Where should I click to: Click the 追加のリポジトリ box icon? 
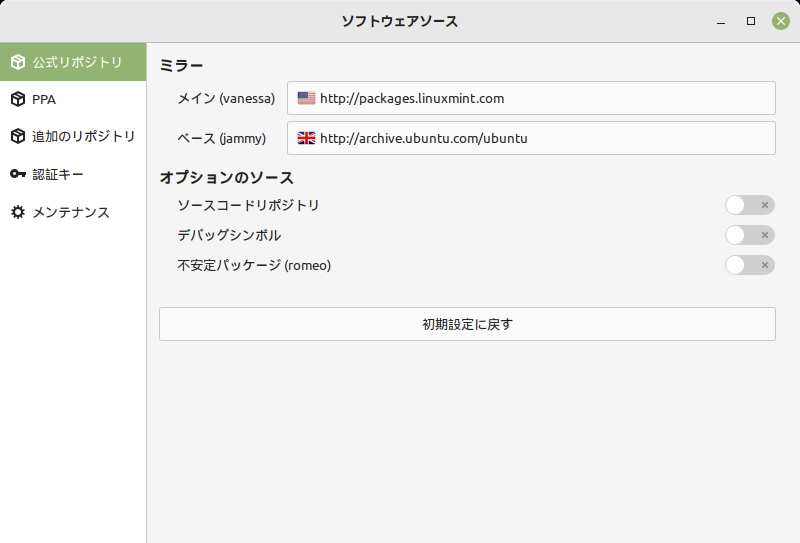point(18,136)
